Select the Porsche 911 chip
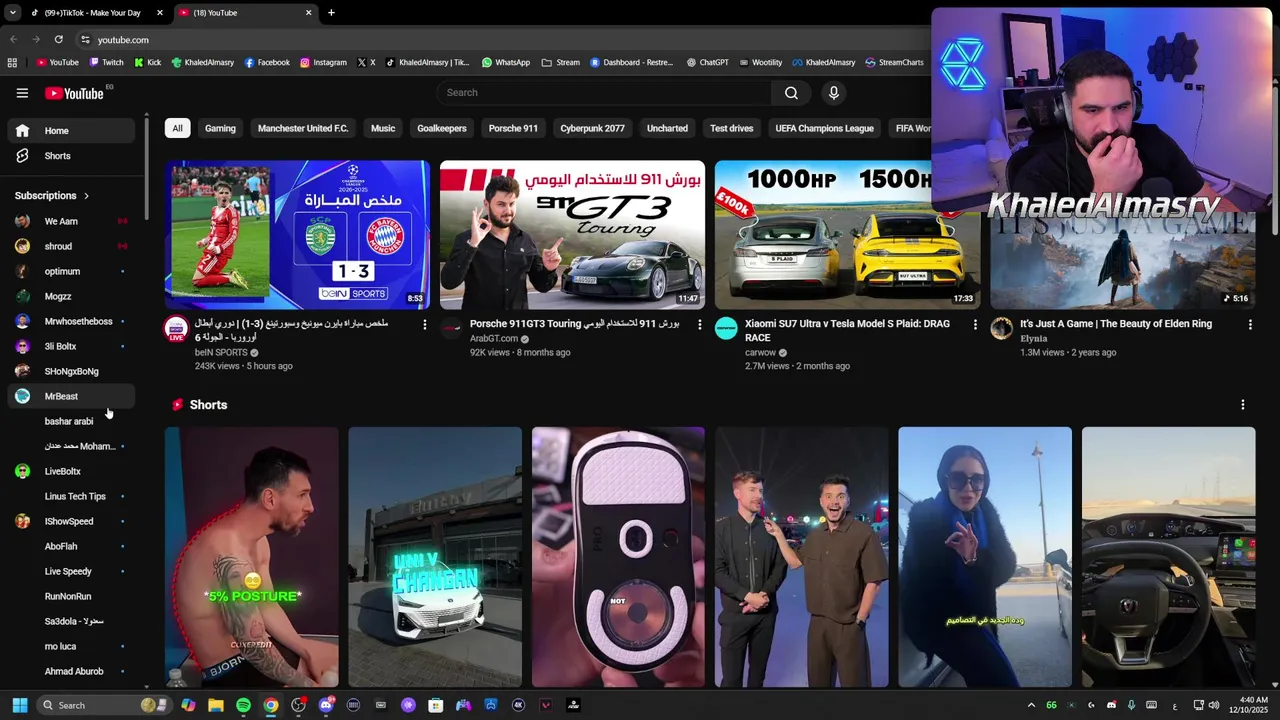The image size is (1280, 720). coord(513,128)
